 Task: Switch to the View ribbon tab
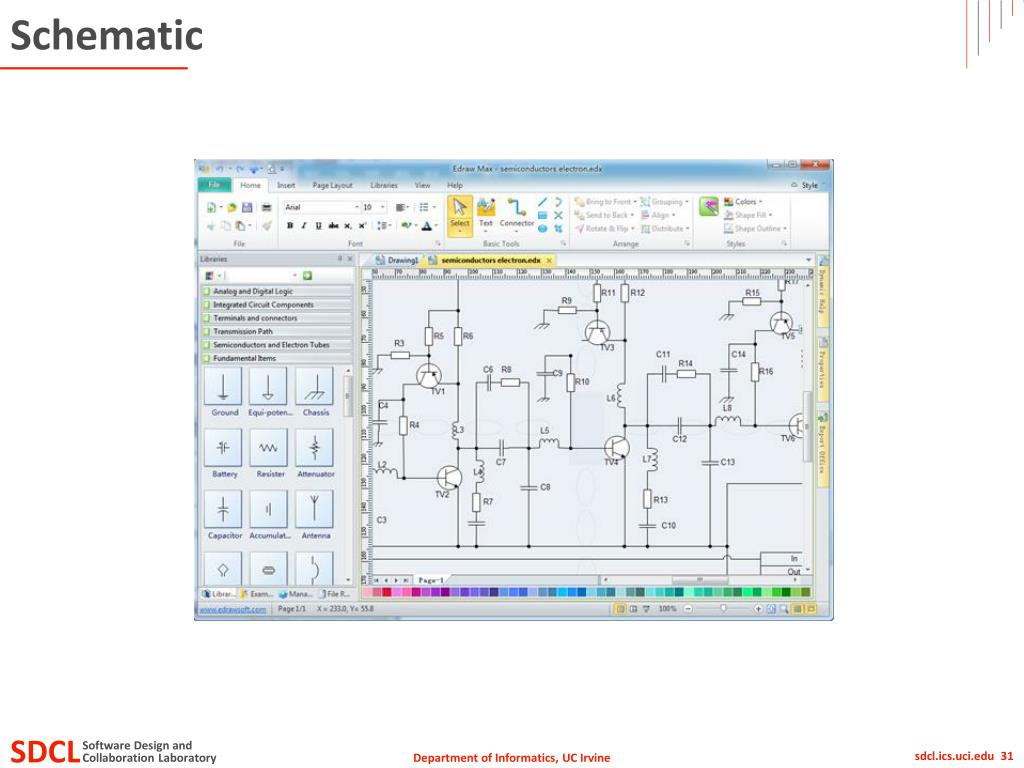[423, 185]
